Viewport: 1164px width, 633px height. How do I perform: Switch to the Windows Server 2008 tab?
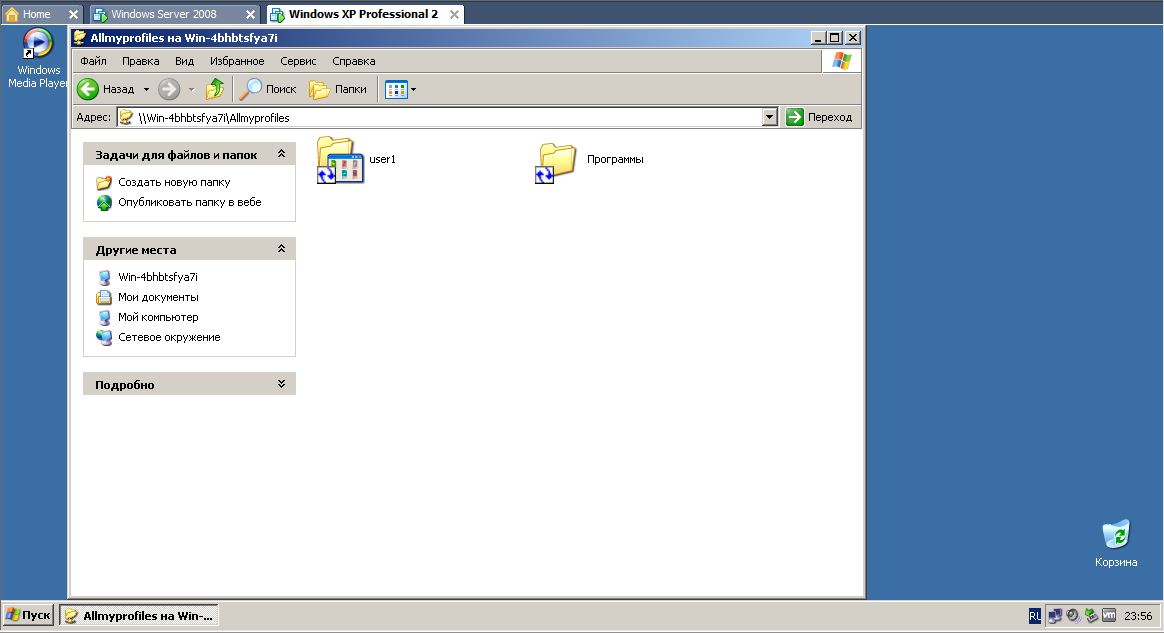click(x=163, y=14)
